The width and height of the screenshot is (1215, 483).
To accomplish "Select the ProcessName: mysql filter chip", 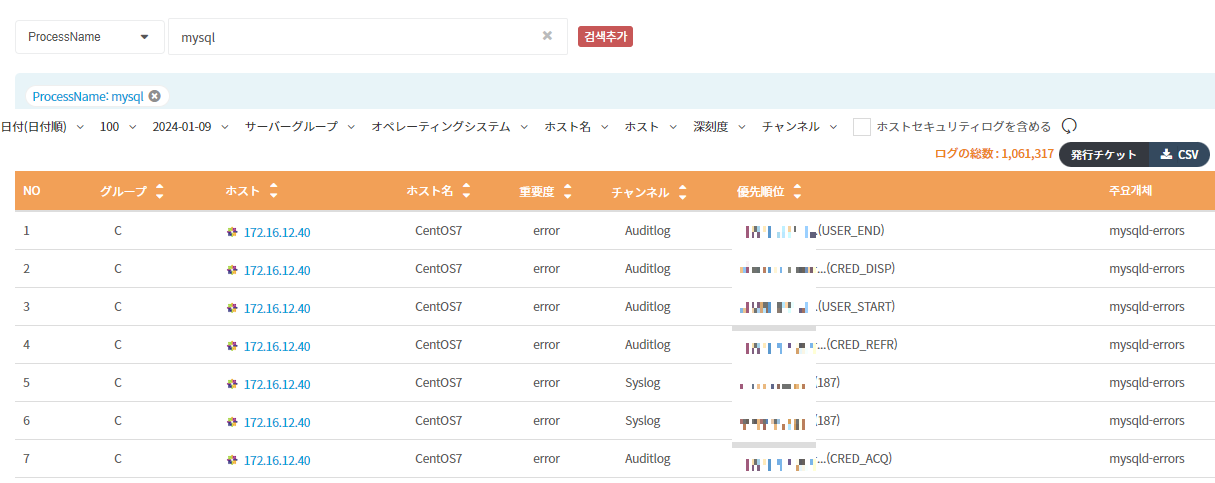I will coord(97,96).
